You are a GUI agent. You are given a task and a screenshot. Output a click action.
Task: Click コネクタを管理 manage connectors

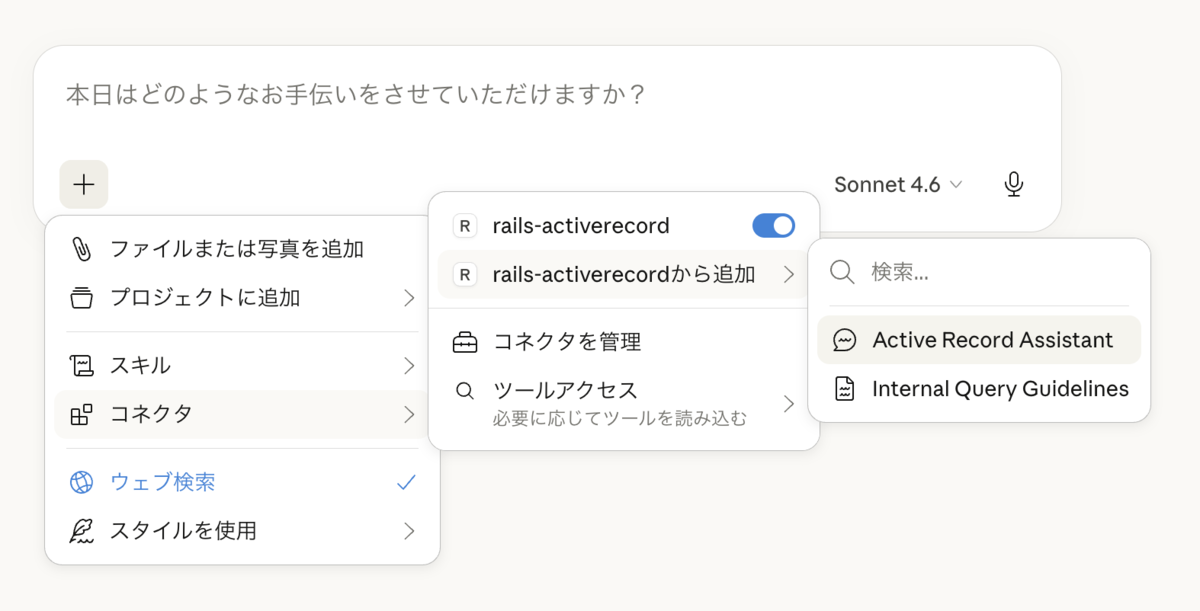click(623, 342)
